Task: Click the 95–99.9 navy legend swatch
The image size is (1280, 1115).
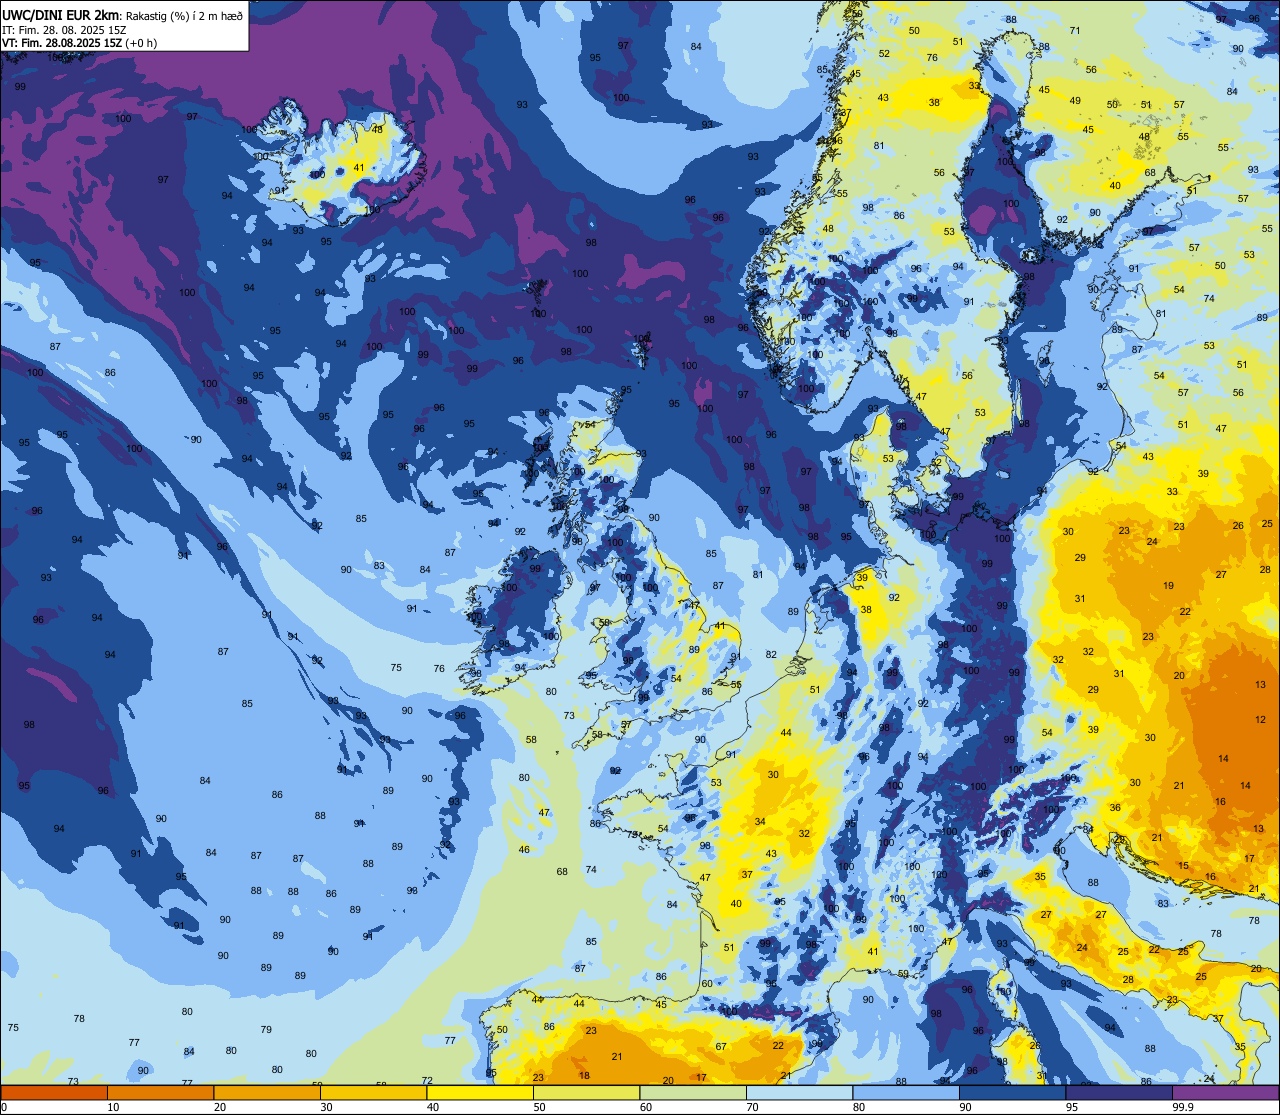Action: click(1119, 1092)
